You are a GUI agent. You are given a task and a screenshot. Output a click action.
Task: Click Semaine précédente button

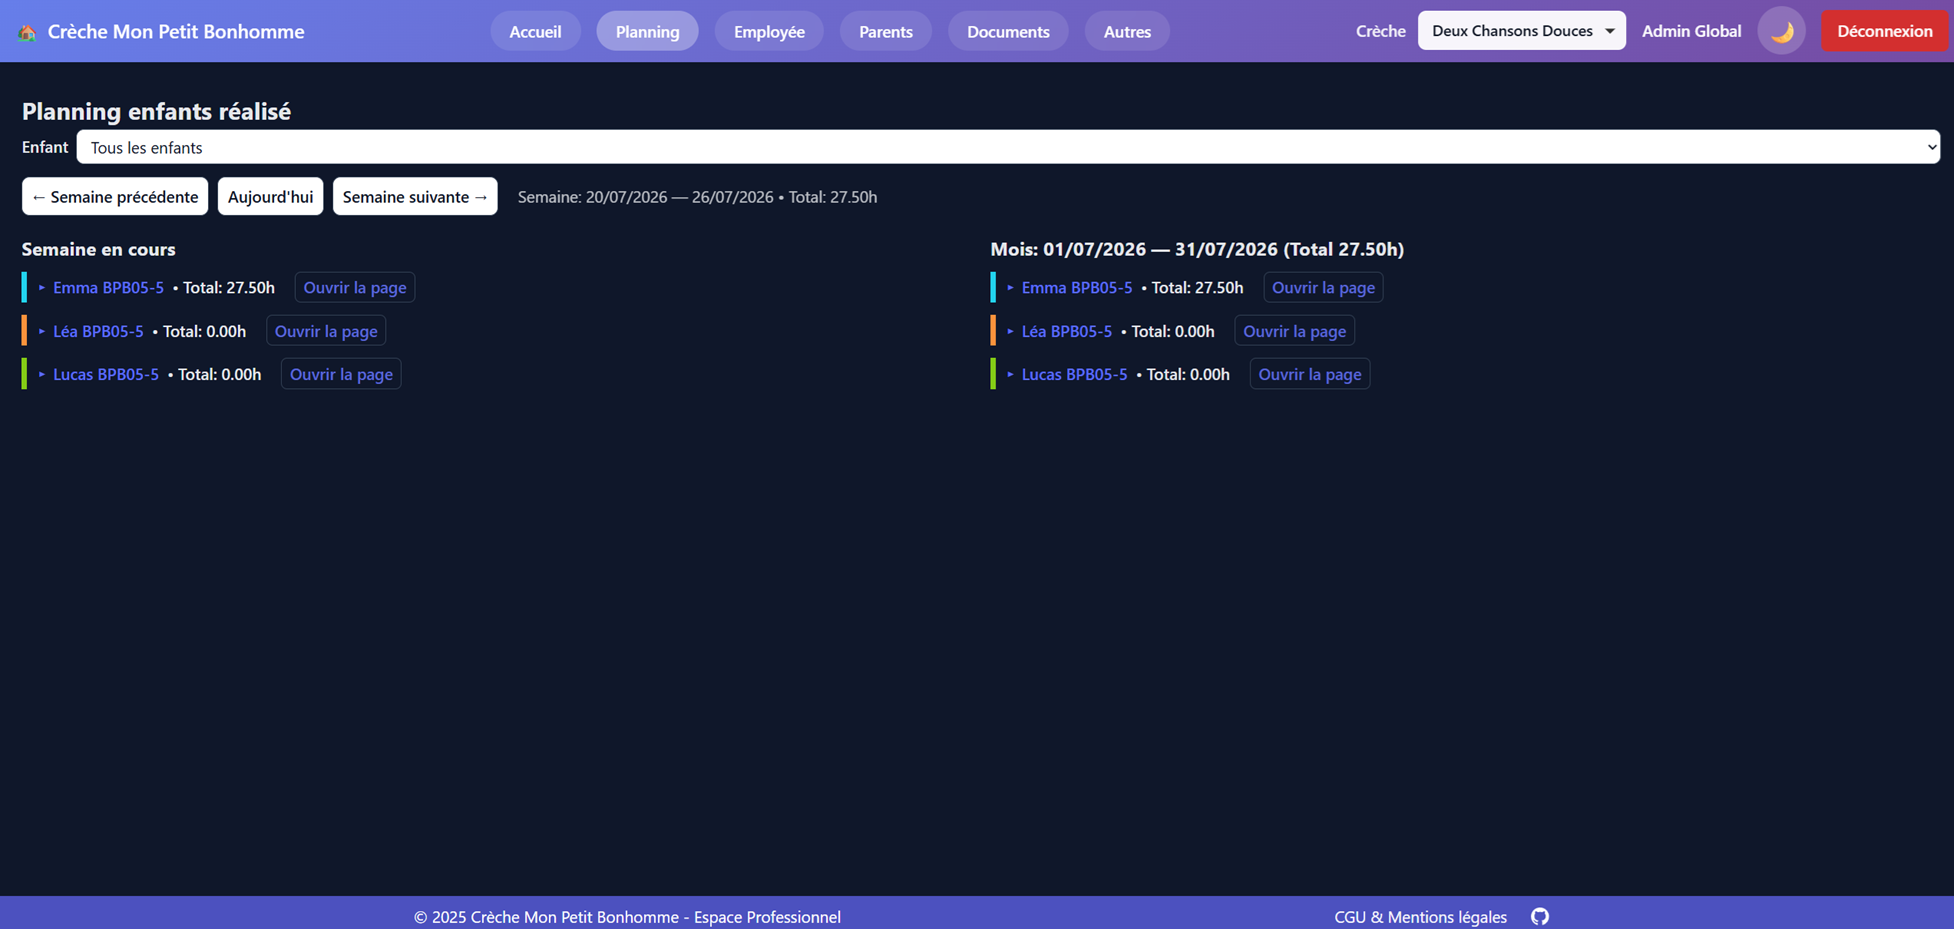click(x=115, y=197)
